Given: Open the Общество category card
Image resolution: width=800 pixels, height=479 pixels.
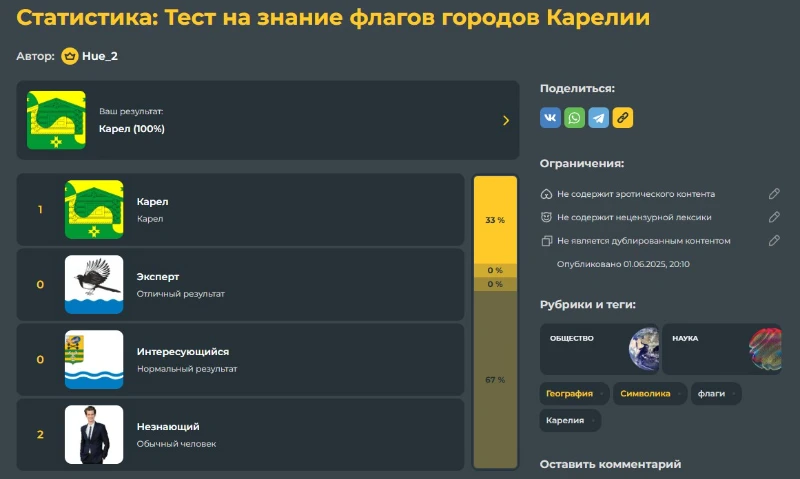Looking at the screenshot, I should click(599, 349).
